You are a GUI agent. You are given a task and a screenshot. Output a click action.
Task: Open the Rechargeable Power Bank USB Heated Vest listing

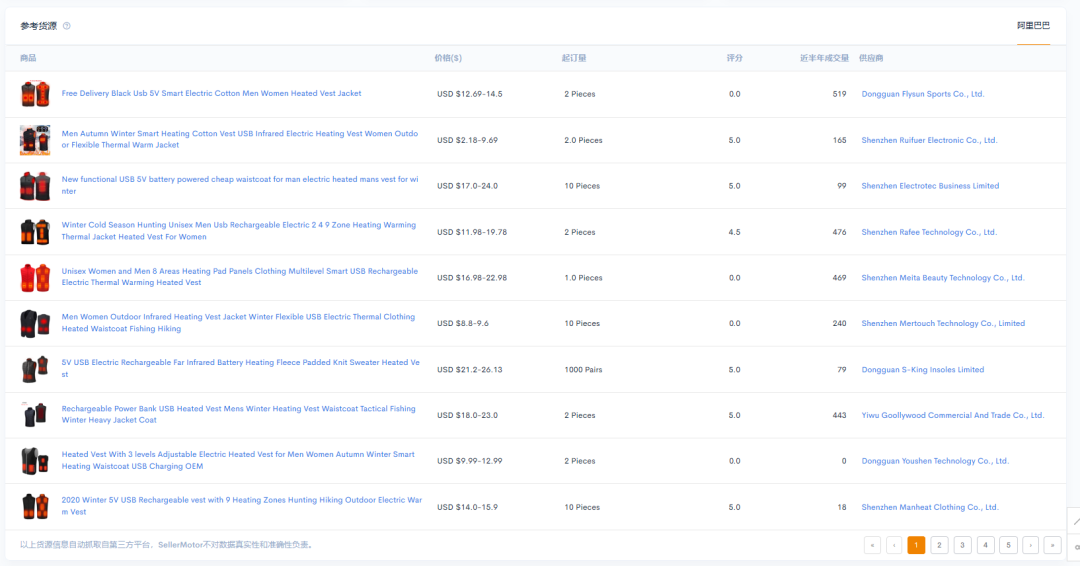(238, 415)
